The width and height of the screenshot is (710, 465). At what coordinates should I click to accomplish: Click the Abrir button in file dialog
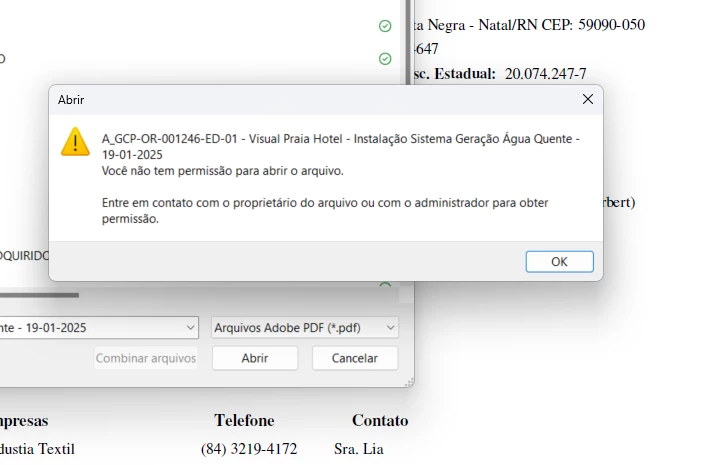point(255,358)
